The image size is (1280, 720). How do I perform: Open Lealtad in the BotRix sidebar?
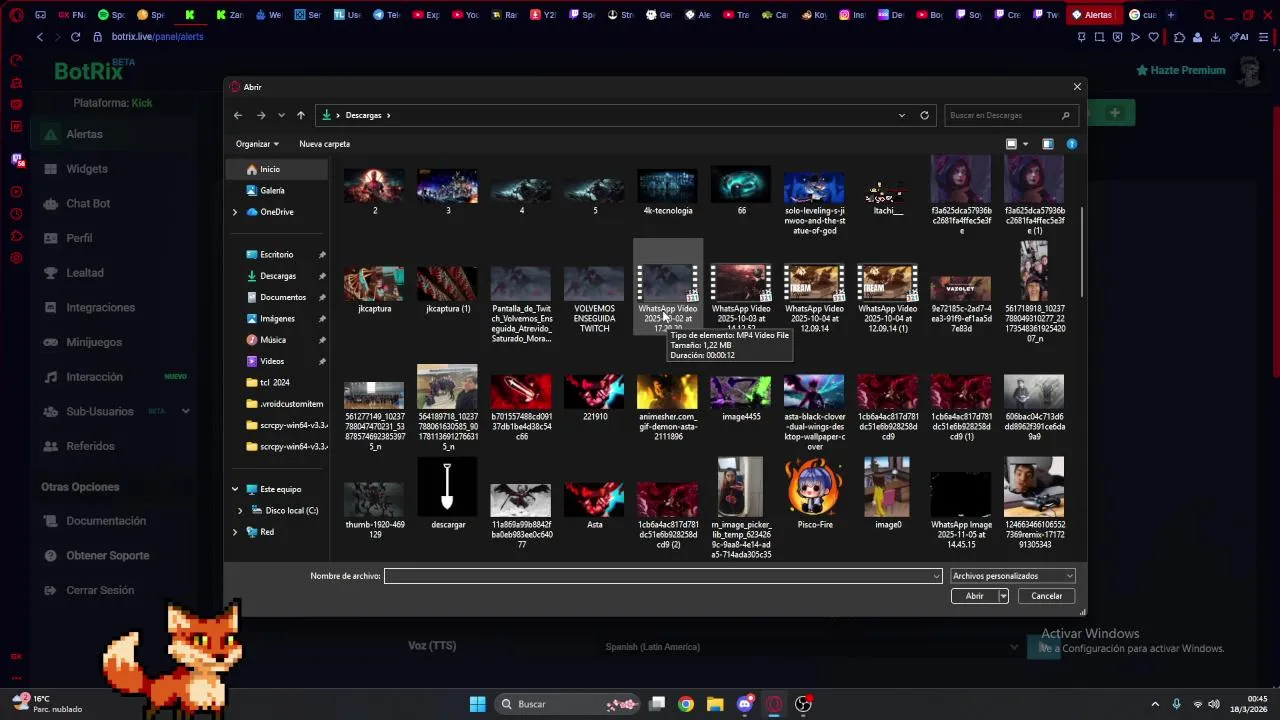click(x=85, y=273)
